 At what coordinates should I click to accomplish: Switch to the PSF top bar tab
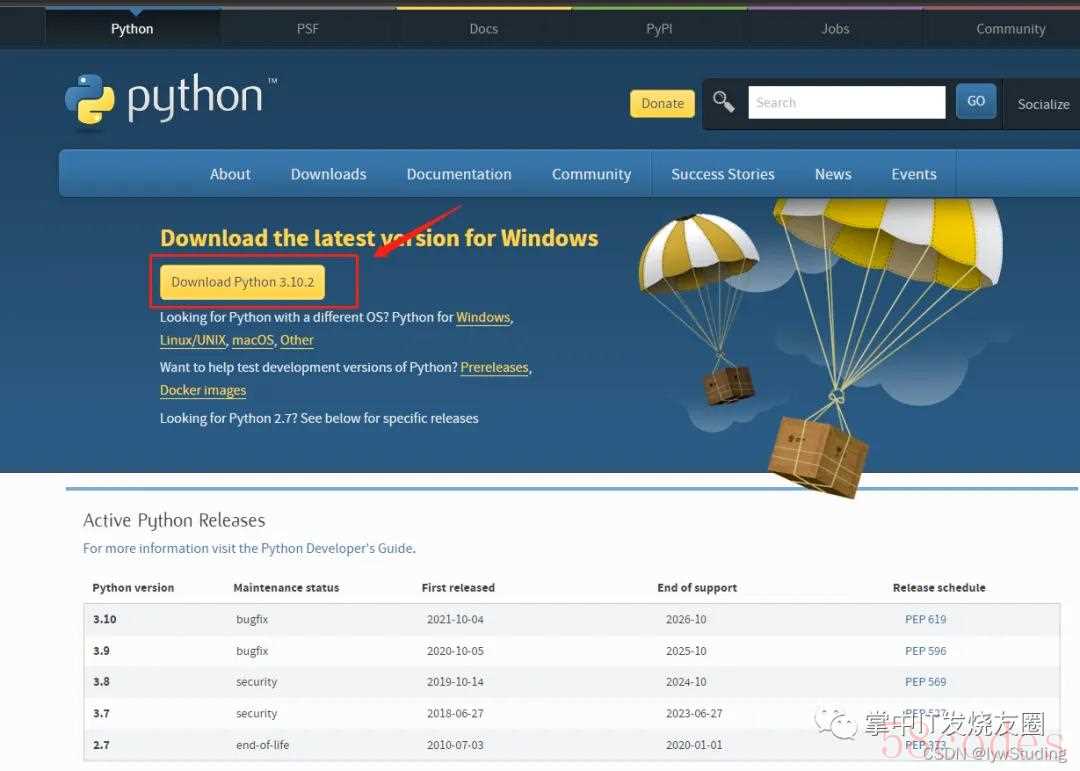point(308,29)
